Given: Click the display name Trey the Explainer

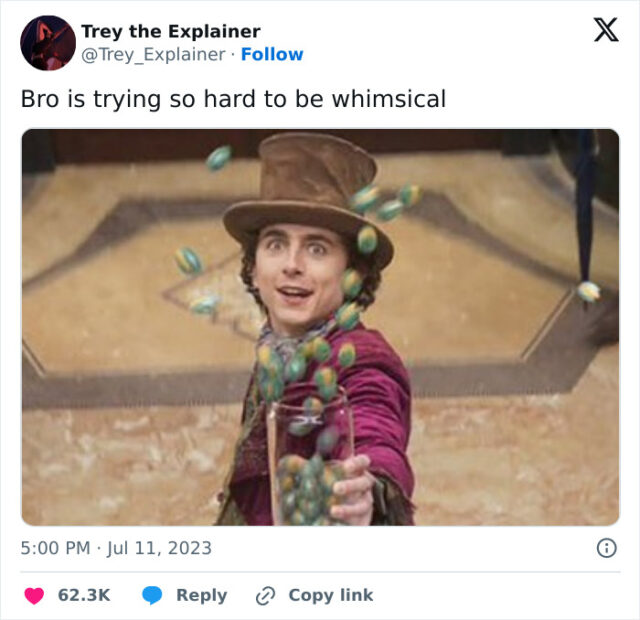Looking at the screenshot, I should [170, 31].
